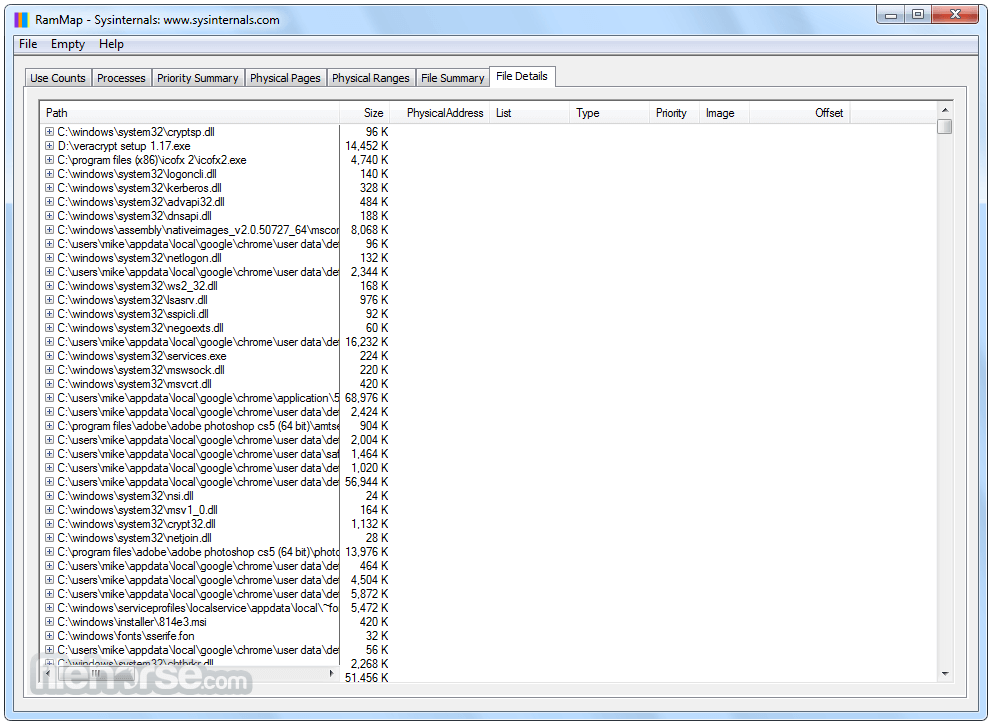992x725 pixels.
Task: Switch to the File Summary tab
Action: coord(452,78)
